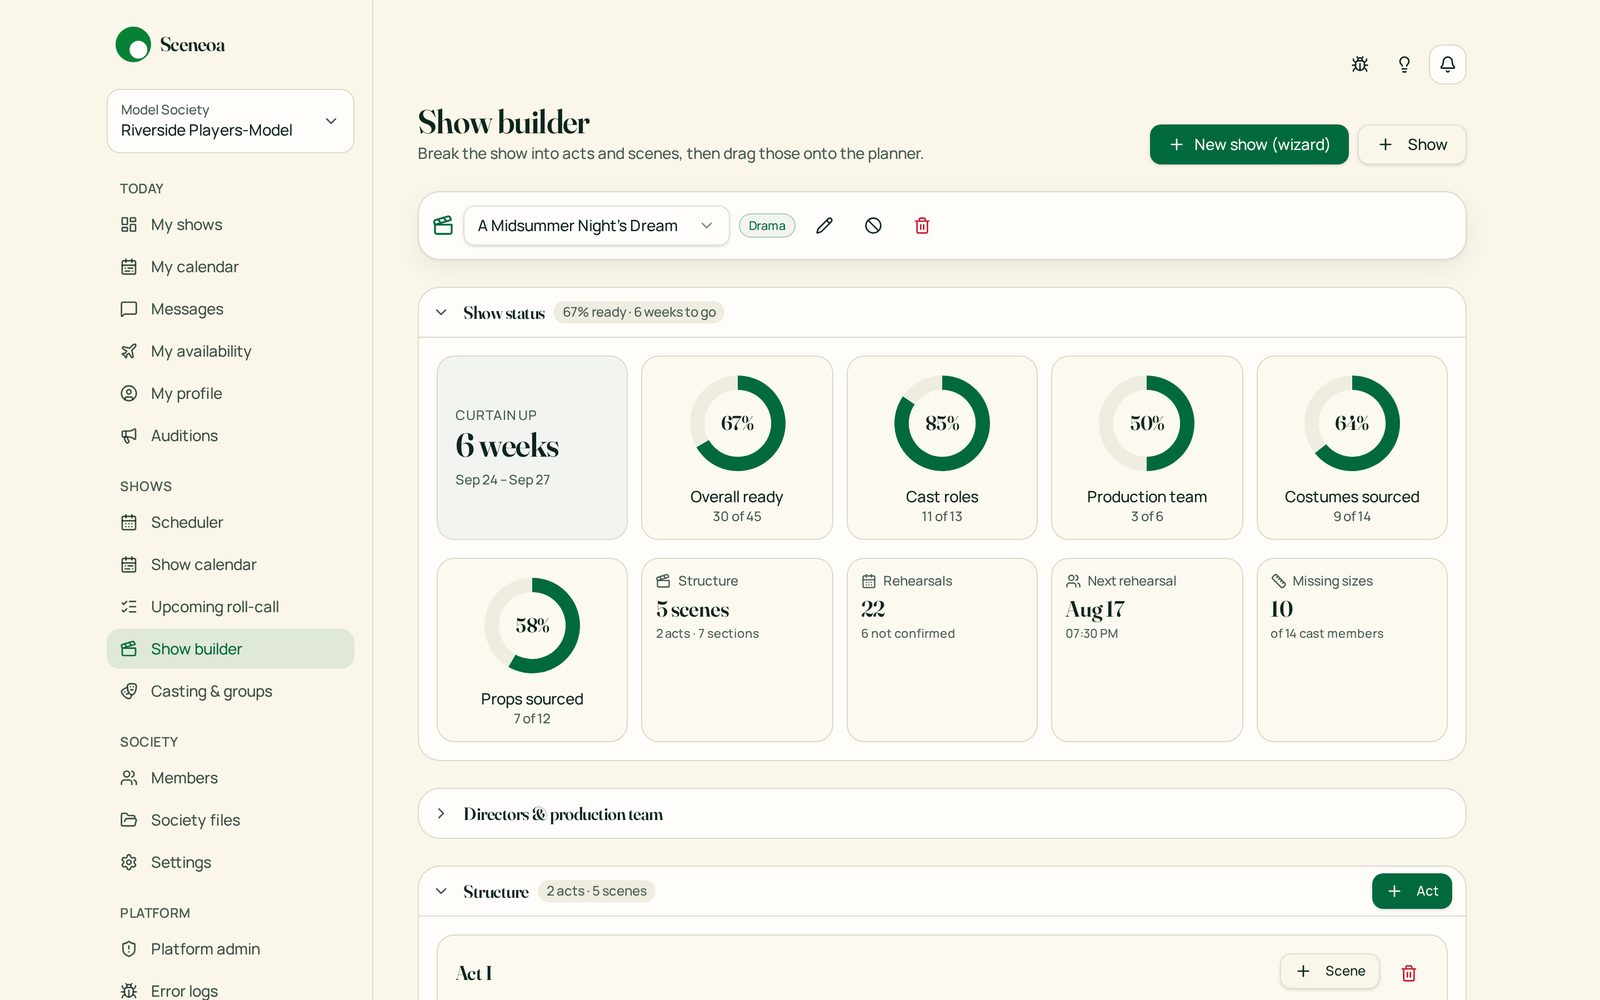Click 'Sep 24 – Sep 27' date text
This screenshot has height=1000, width=1600.
(503, 480)
